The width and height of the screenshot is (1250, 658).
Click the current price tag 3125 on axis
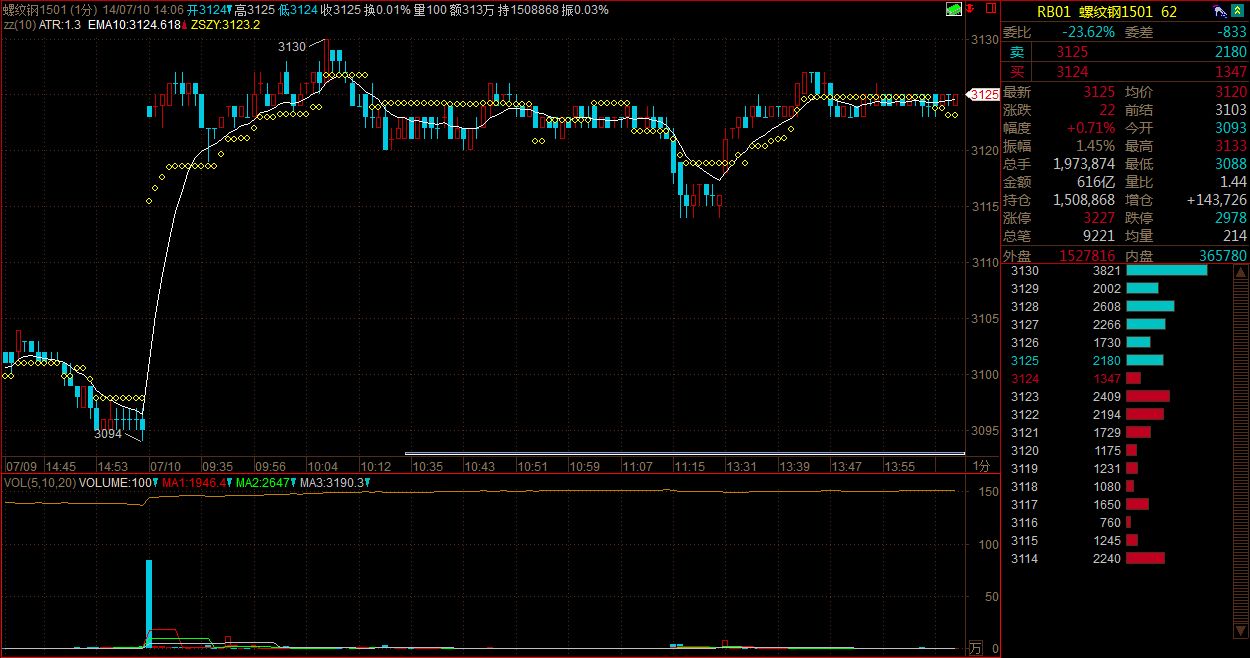click(985, 95)
